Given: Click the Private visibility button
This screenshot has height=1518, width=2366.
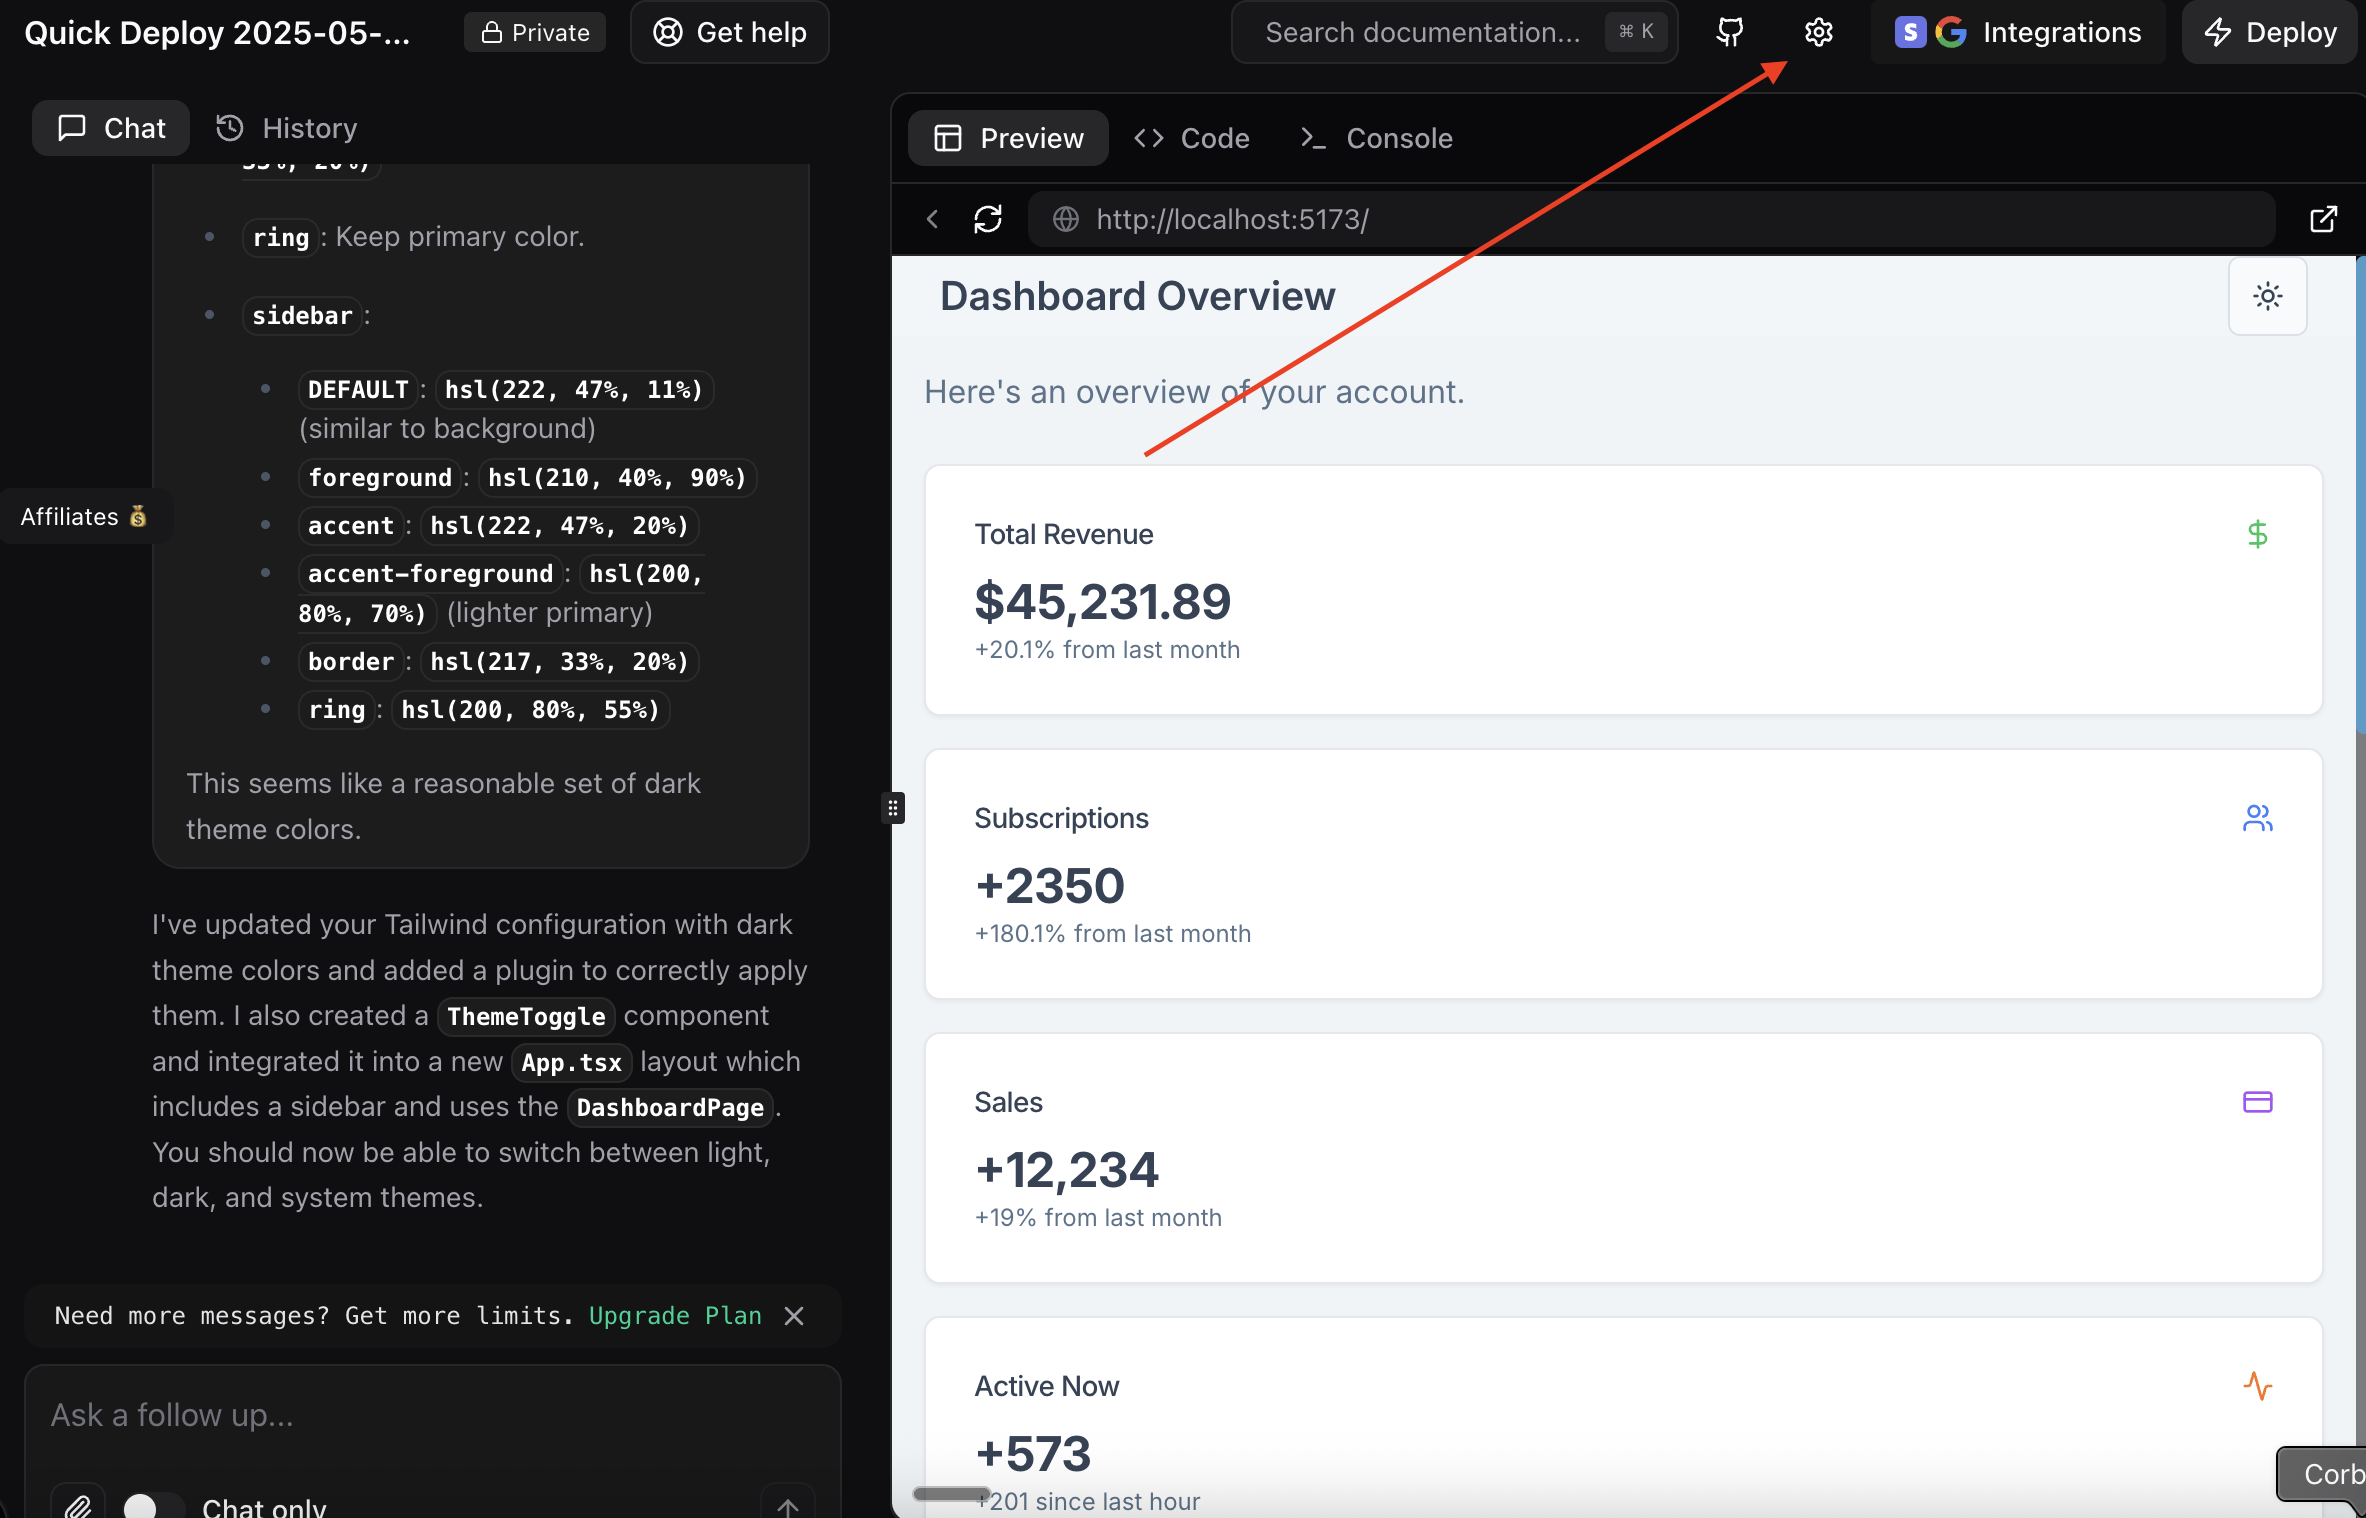Looking at the screenshot, I should (x=535, y=32).
